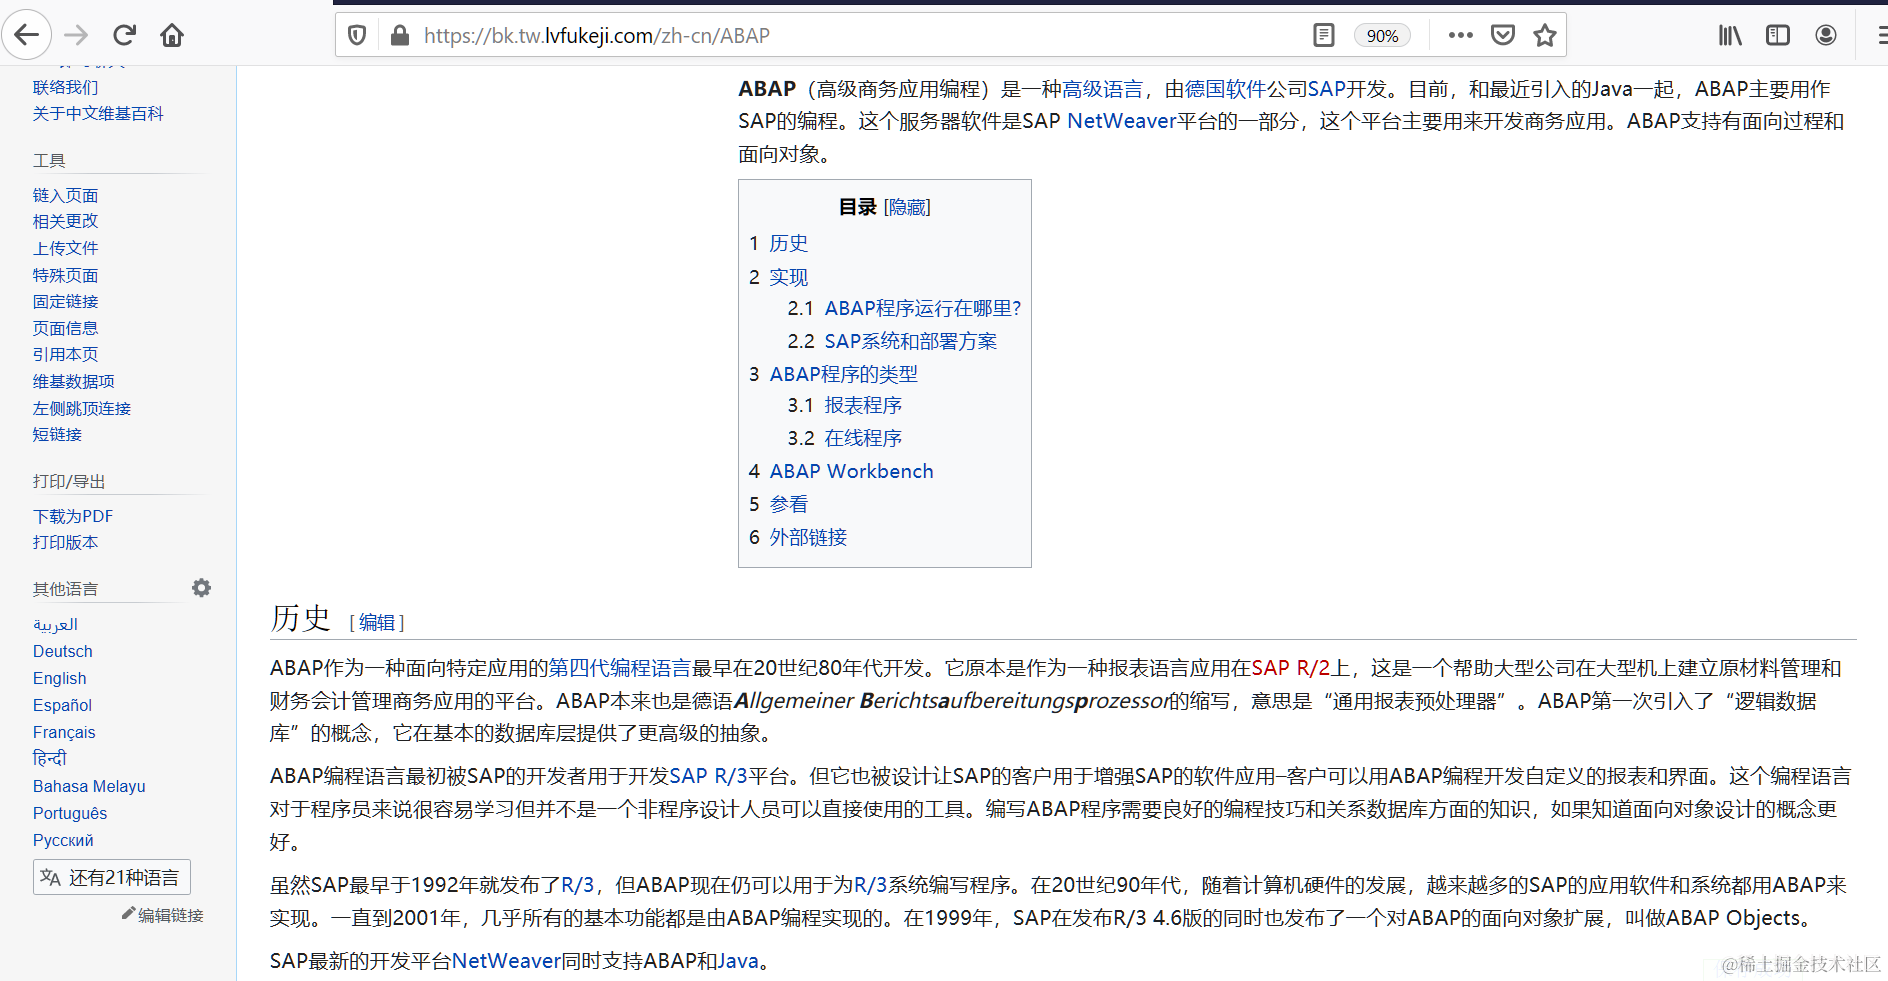Viewport: 1888px width, 981px height.
Task: Open 关于中文维基百科 sidebar link
Action: tap(98, 114)
